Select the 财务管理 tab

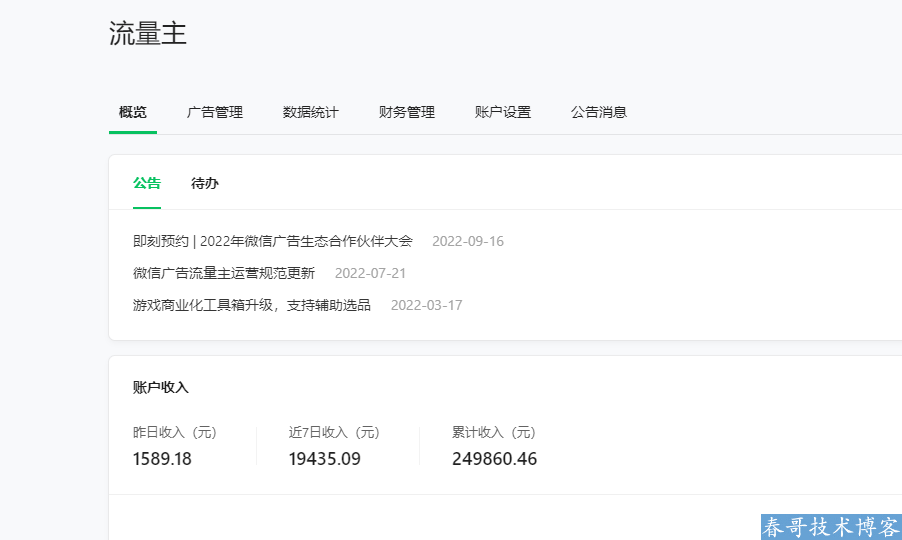(x=407, y=112)
